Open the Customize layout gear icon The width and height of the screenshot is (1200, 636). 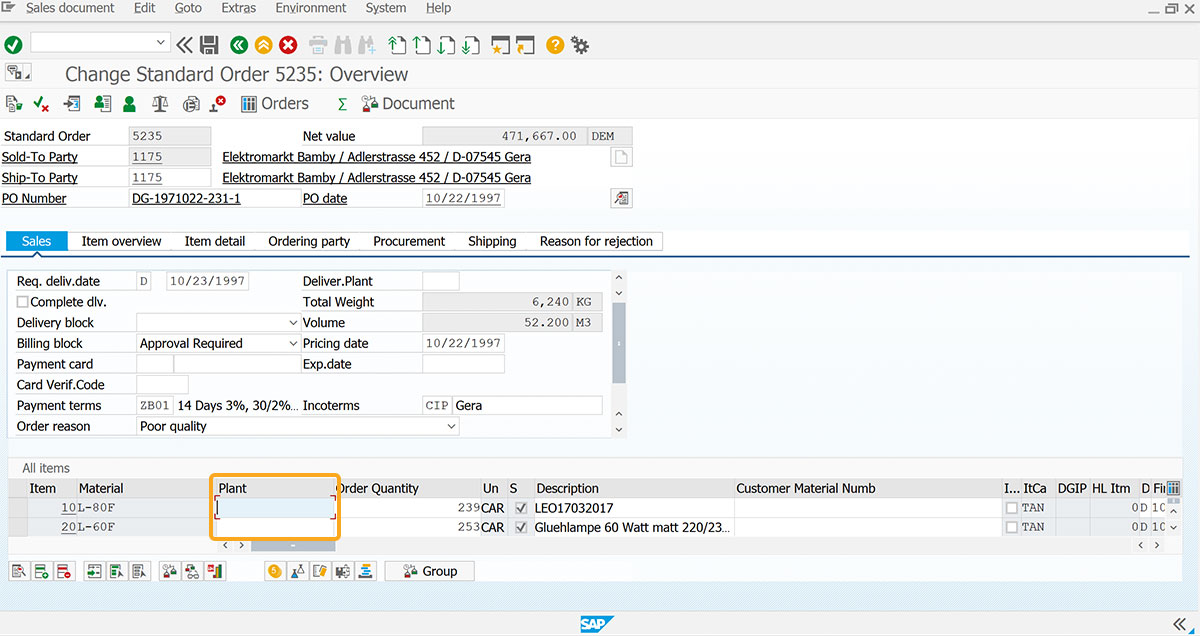pos(580,44)
